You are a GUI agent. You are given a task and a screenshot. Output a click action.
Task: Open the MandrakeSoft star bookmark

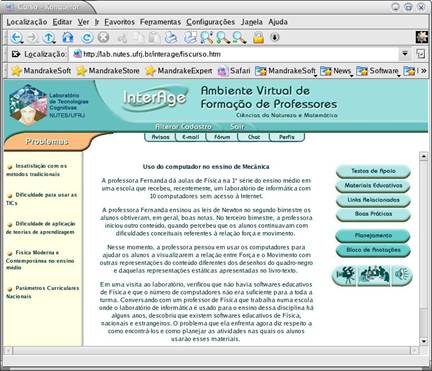[41, 71]
